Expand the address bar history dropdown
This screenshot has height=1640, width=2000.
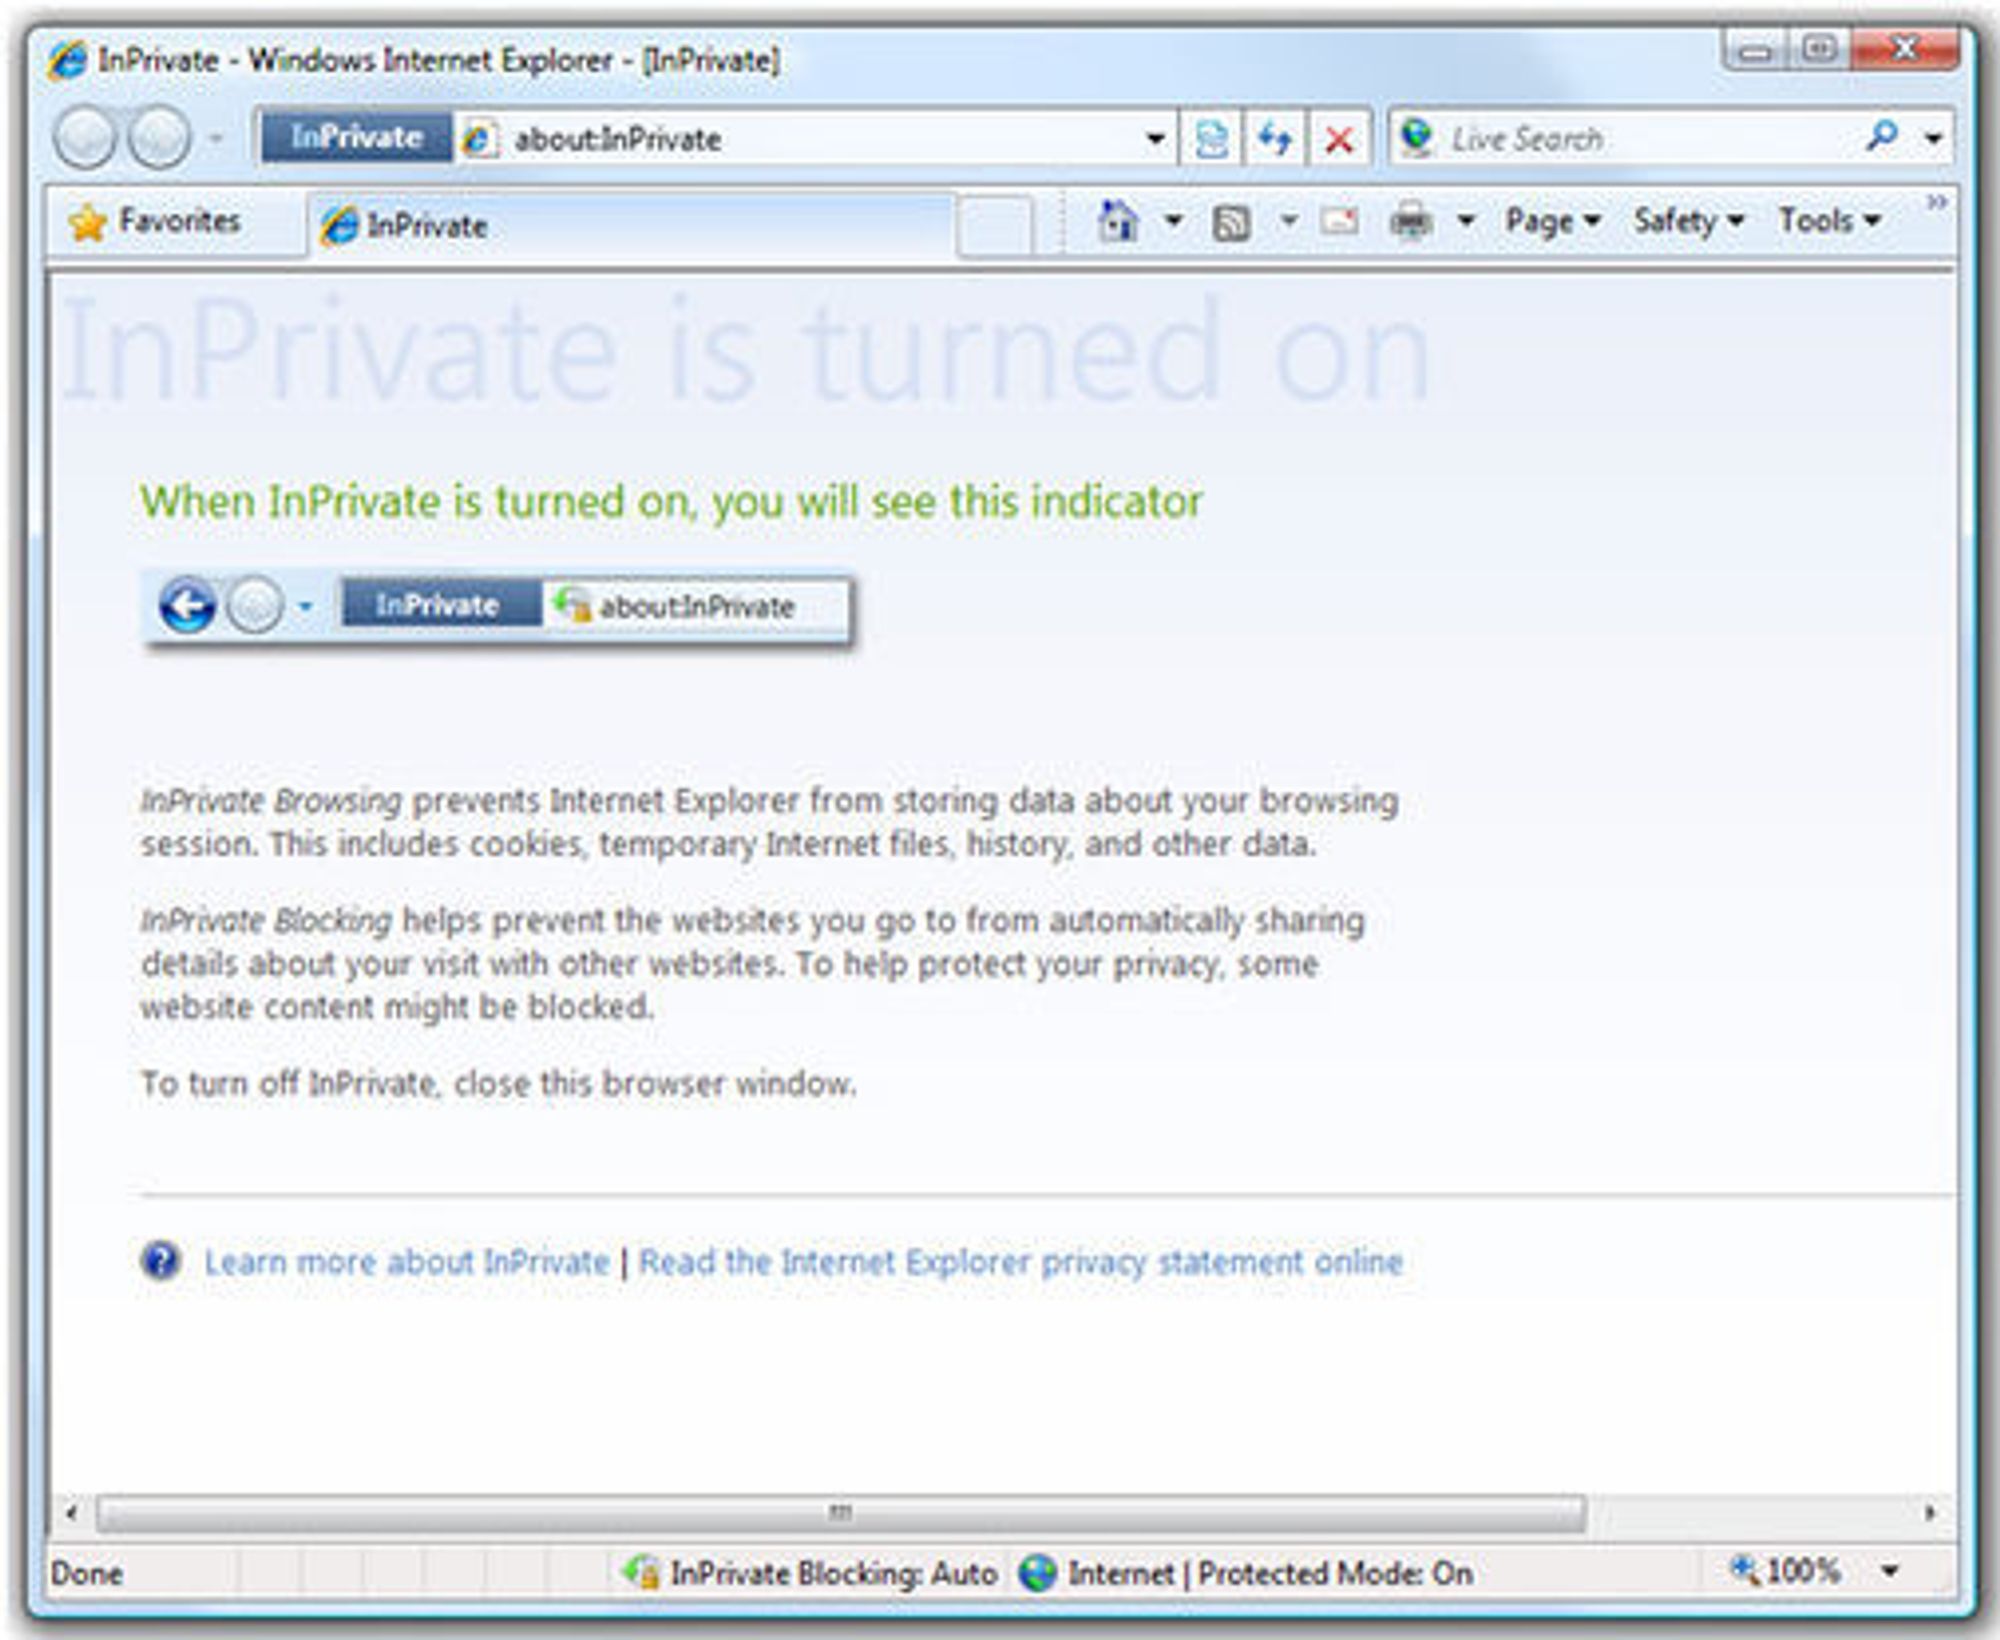1156,138
